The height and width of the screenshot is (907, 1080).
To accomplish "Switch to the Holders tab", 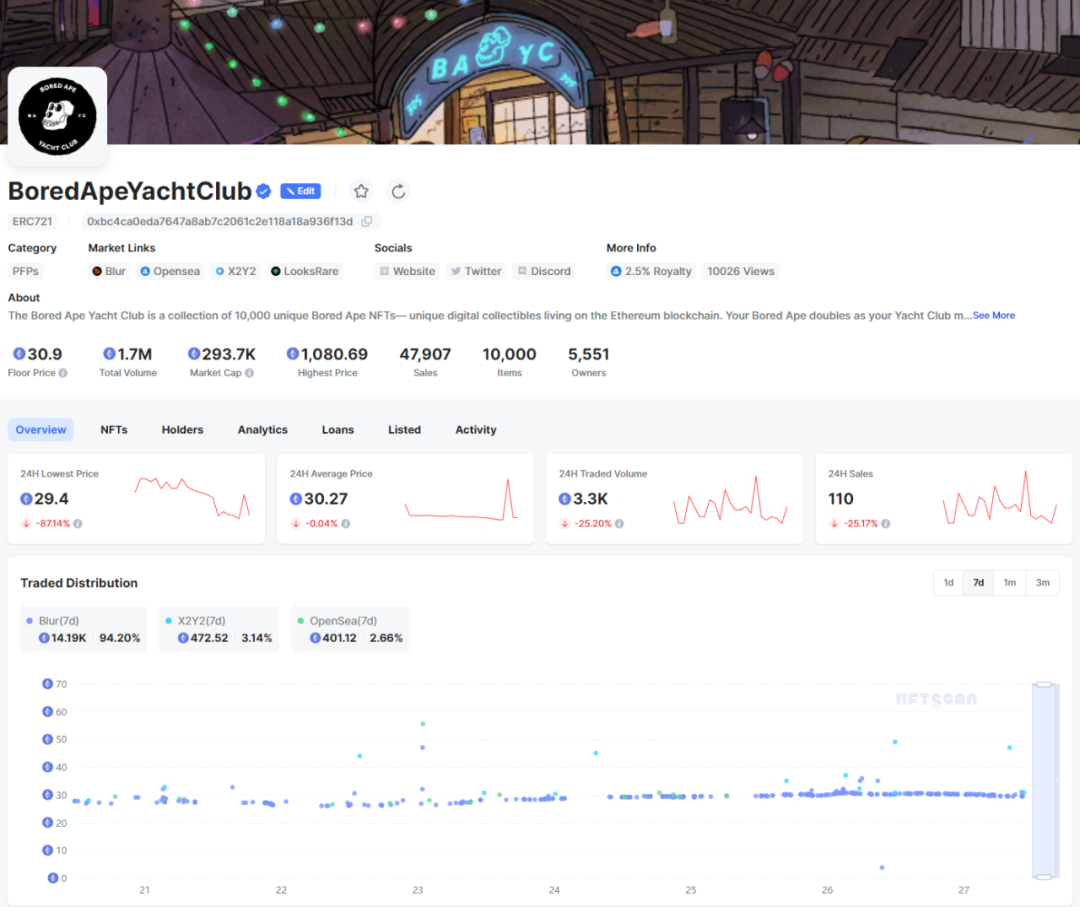I will pyautogui.click(x=183, y=430).
